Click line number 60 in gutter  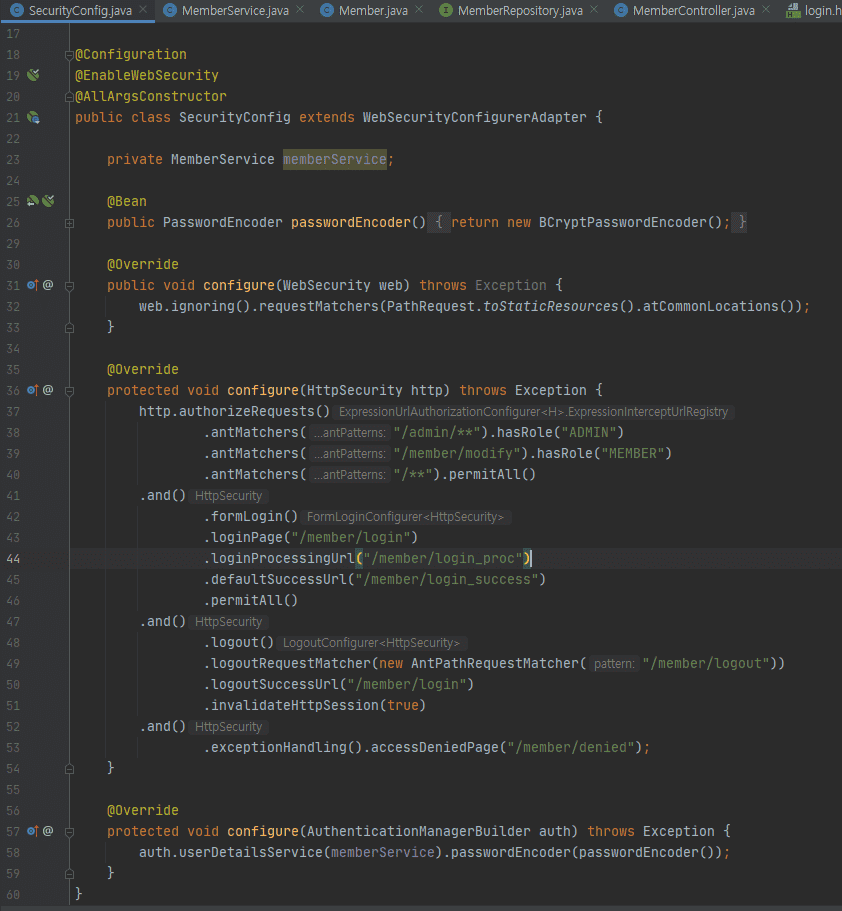(x=13, y=895)
